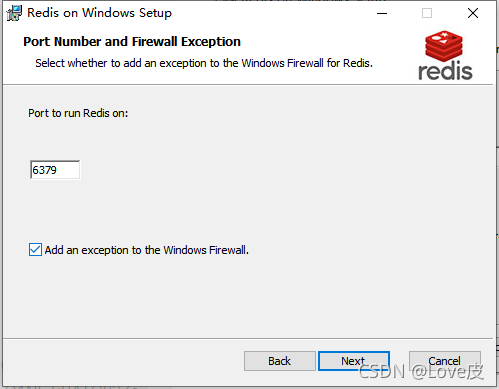499x389 pixels.
Task: Click the 'Add an exception to the Windows Firewall' label
Action: (x=147, y=250)
